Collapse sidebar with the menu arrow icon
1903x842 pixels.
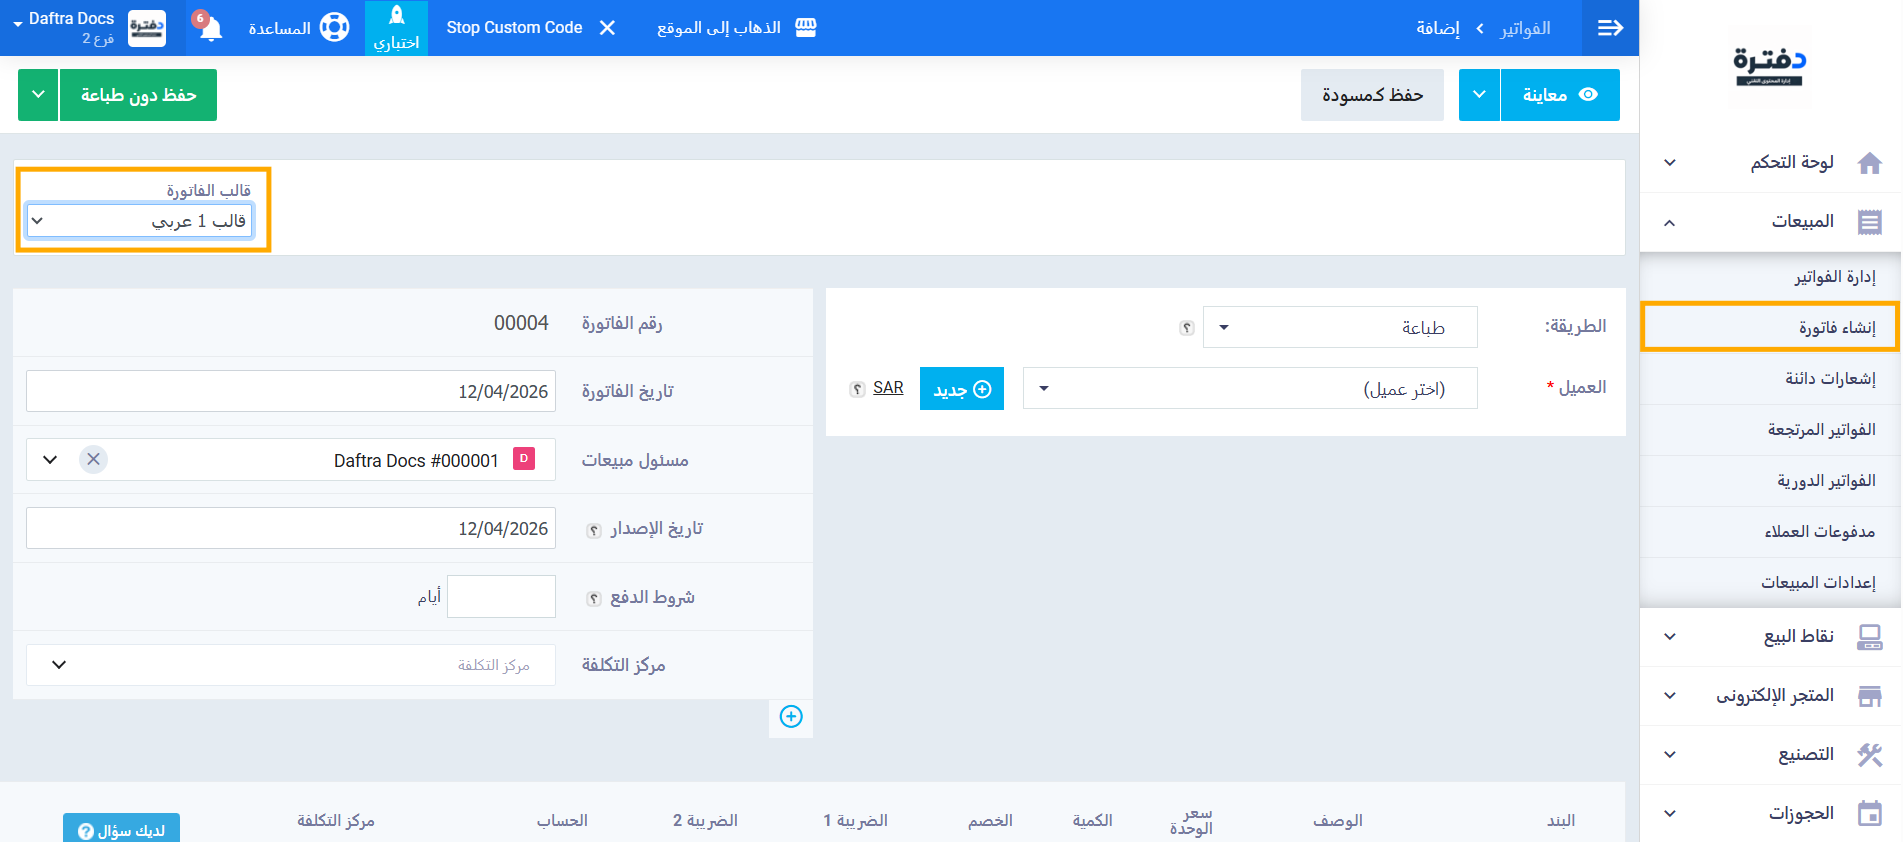point(1610,28)
